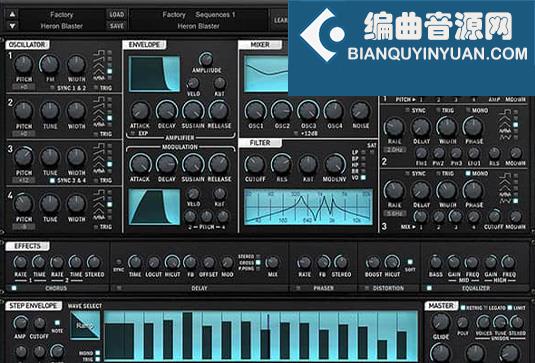
Task: Open the Factory Sequences 1 preset display
Action: pyautogui.click(x=199, y=20)
